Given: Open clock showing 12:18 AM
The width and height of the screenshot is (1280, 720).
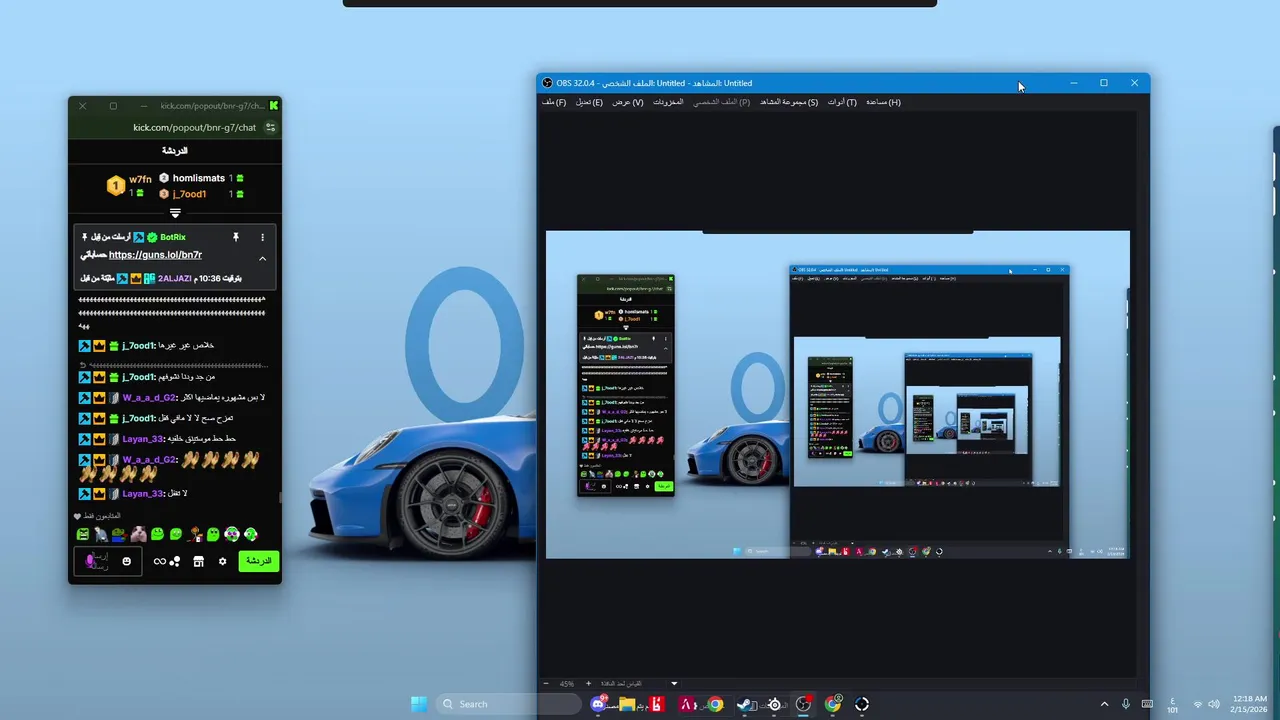Looking at the screenshot, I should (x=1250, y=704).
